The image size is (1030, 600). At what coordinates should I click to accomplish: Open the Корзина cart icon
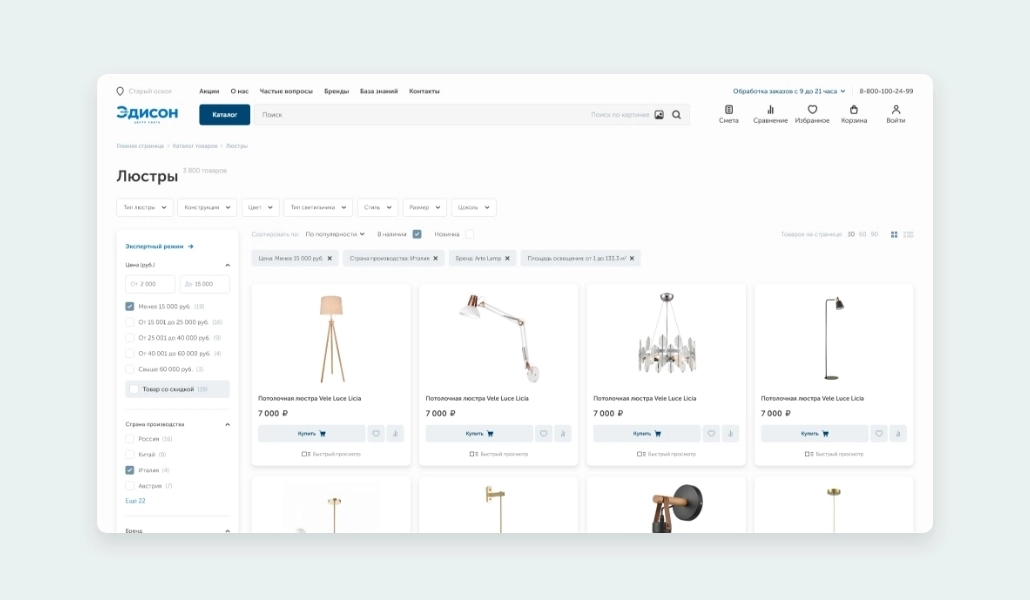pos(854,110)
